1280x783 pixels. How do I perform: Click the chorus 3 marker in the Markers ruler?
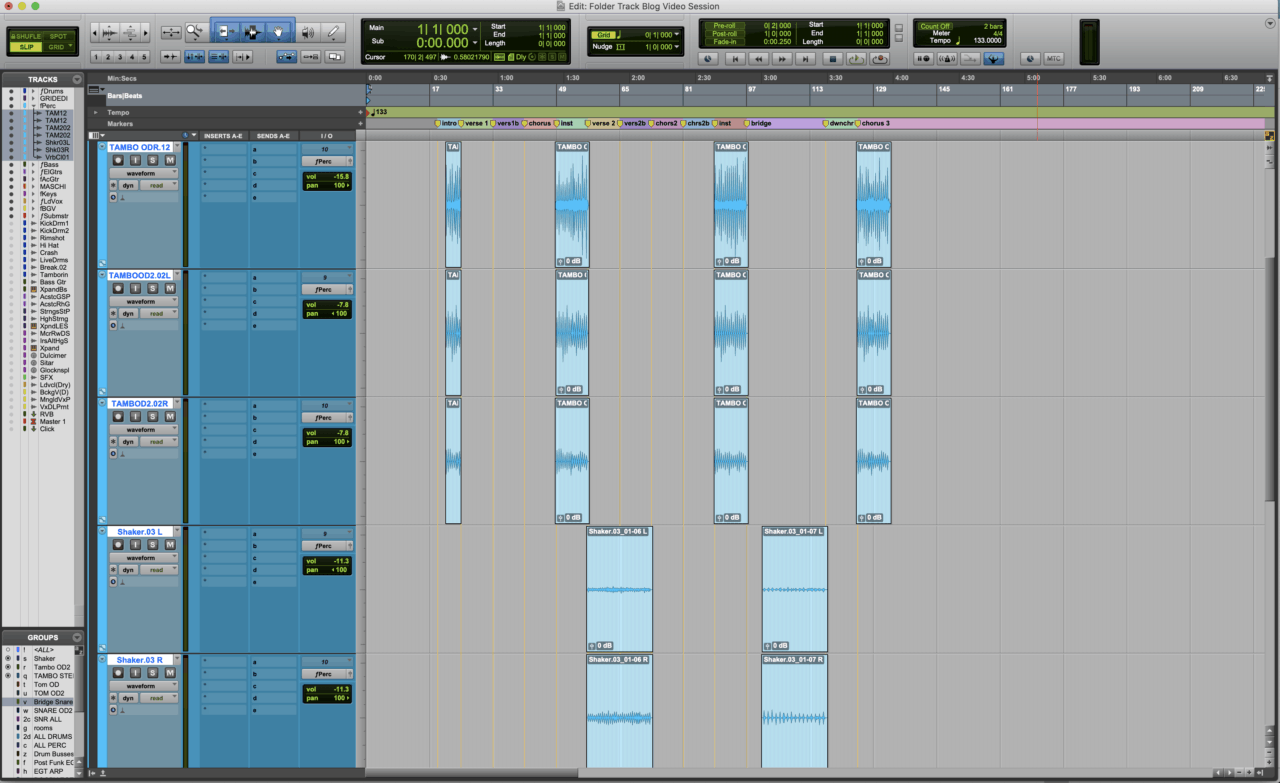[x=860, y=123]
